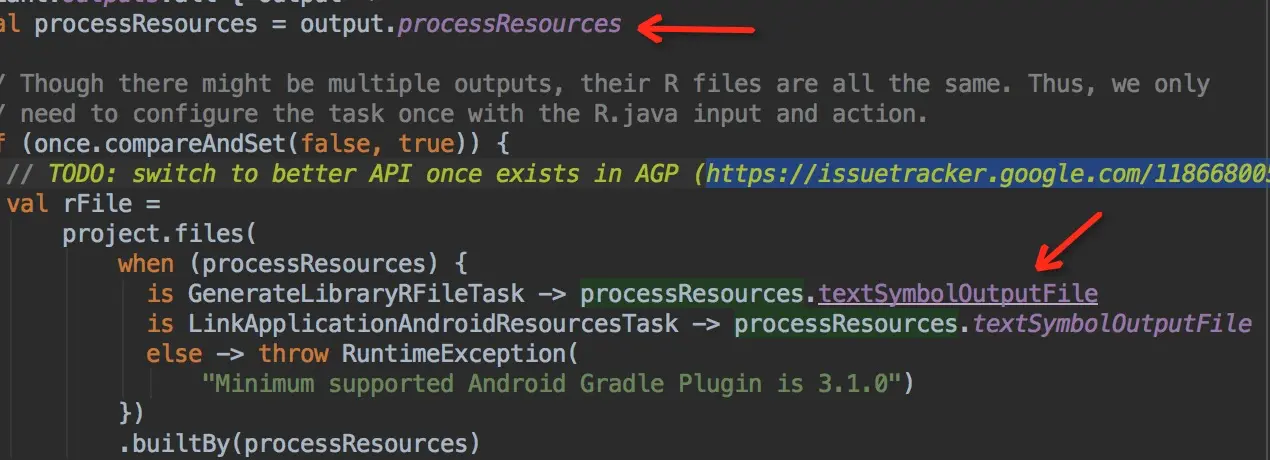1270x460 pixels.
Task: Click the "true" argument in compareAndSet
Action: click(425, 144)
